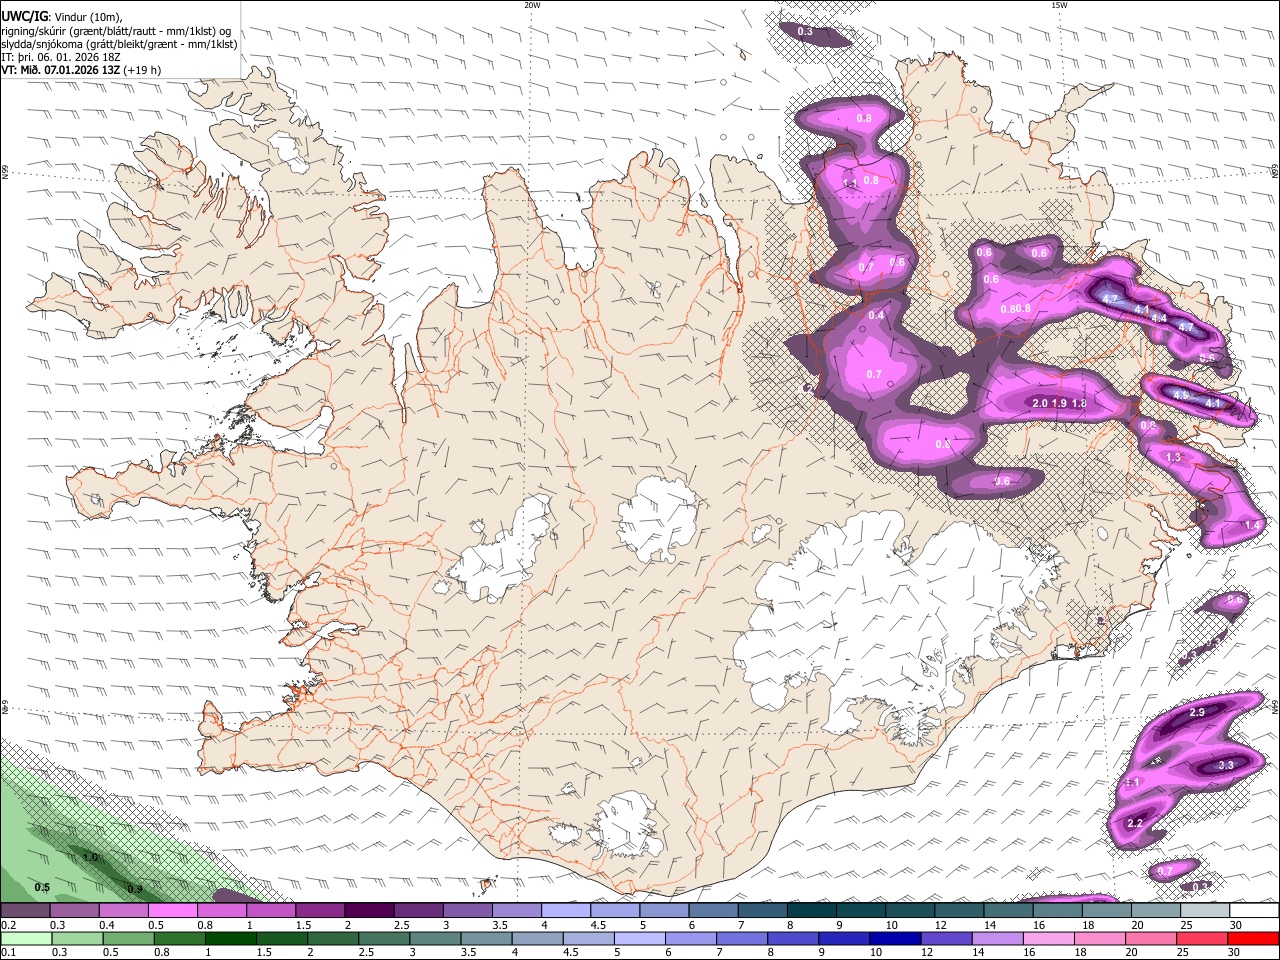Click the white Hofsjökull glacier in central Iceland
This screenshot has width=1280, height=960.
coord(657,520)
